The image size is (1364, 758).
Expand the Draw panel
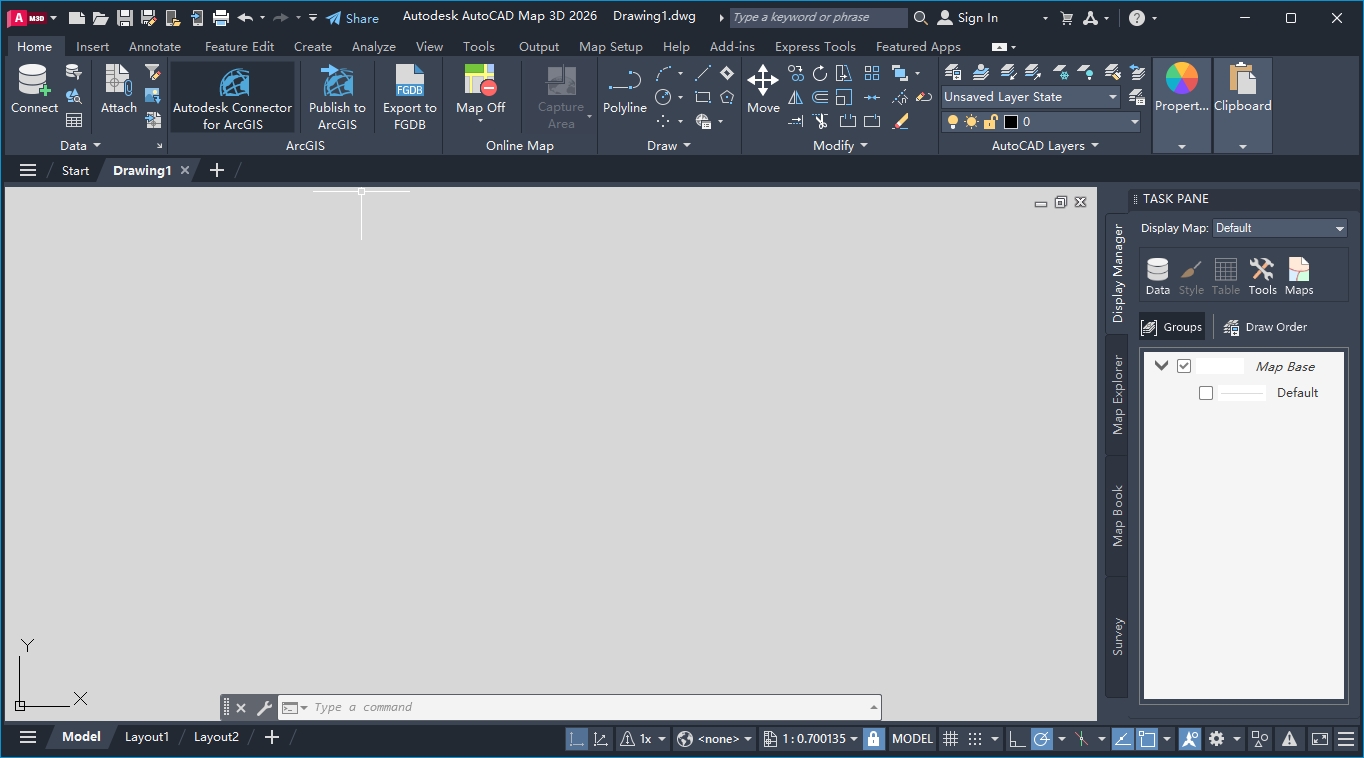click(669, 146)
